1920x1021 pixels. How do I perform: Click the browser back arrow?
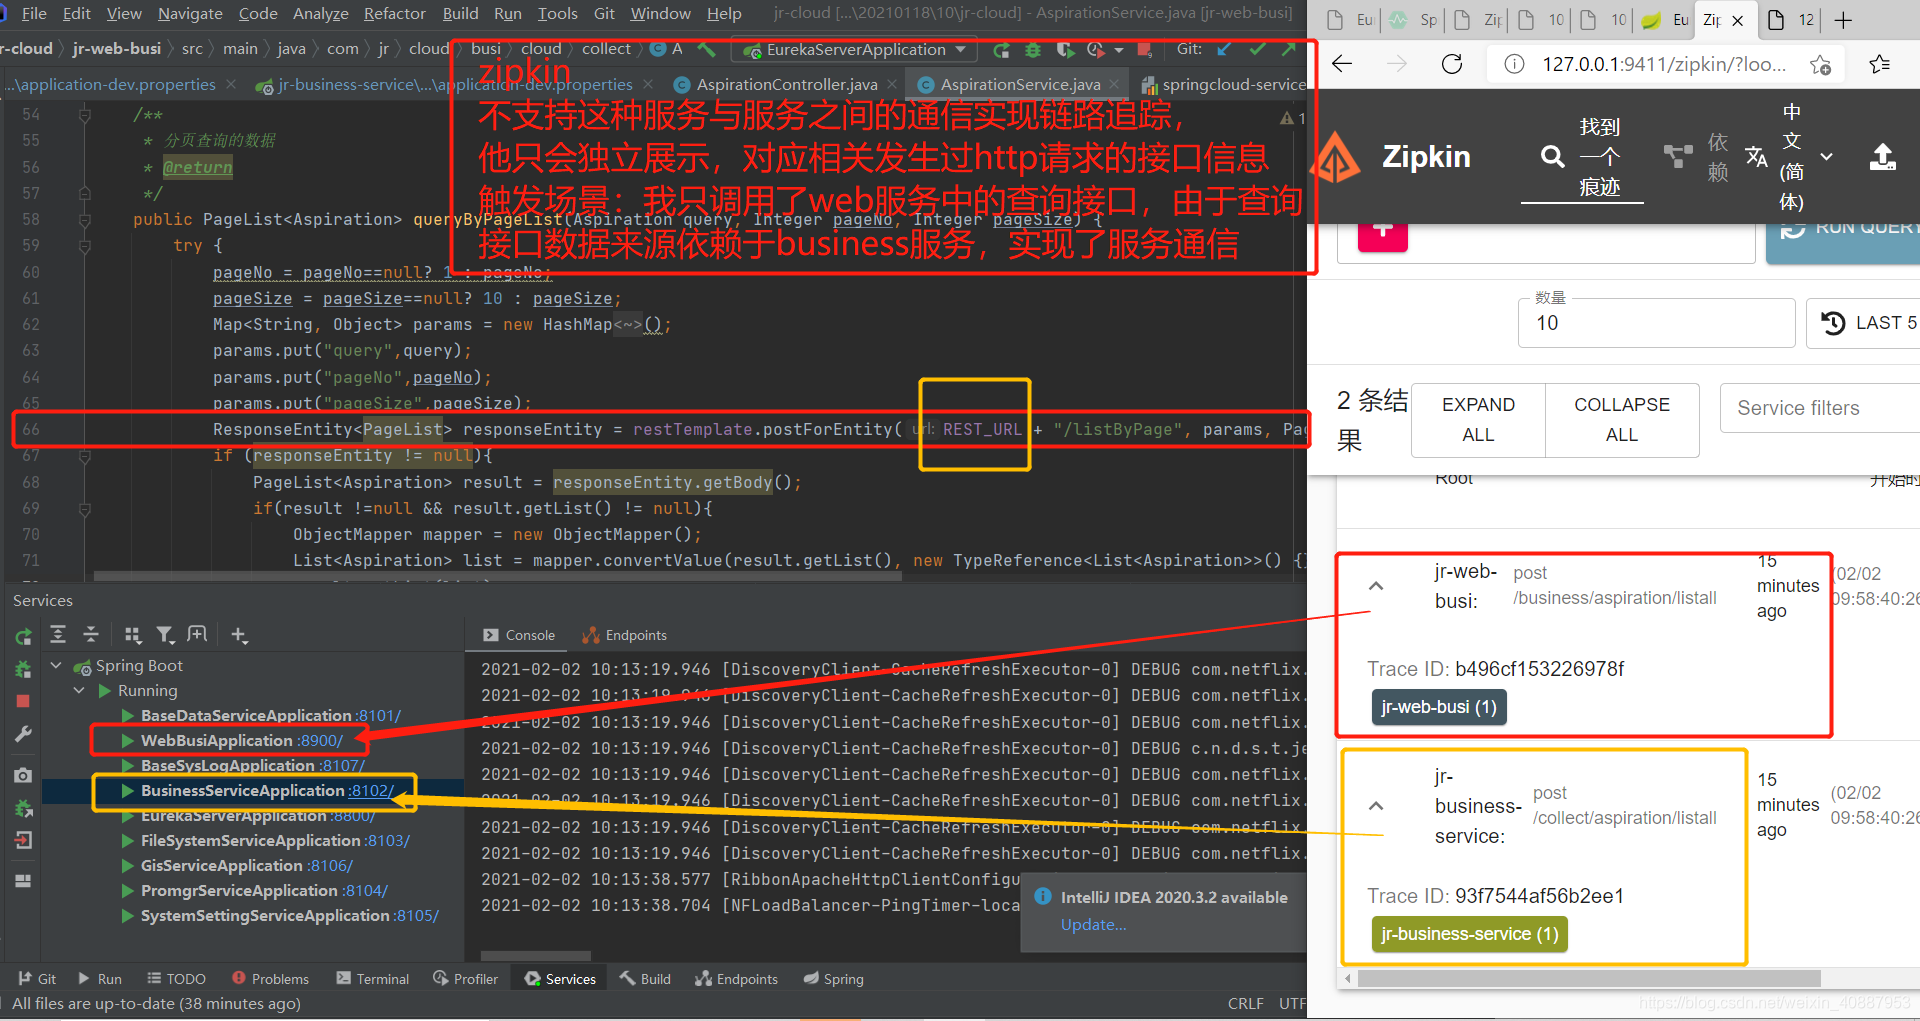click(x=1342, y=64)
